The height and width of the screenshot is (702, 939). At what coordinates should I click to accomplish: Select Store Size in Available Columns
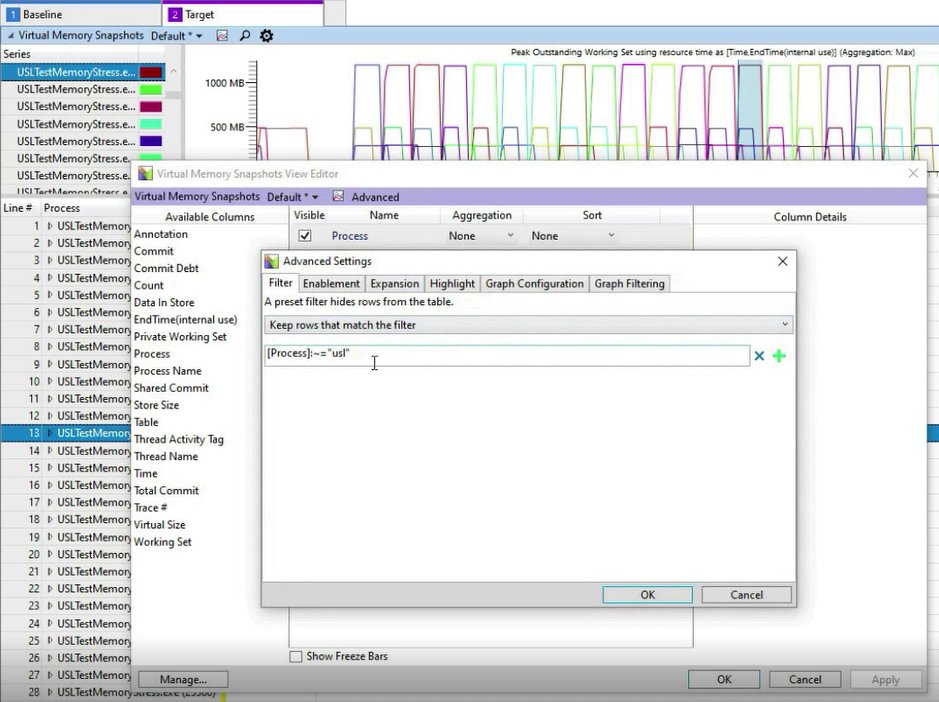click(x=156, y=405)
